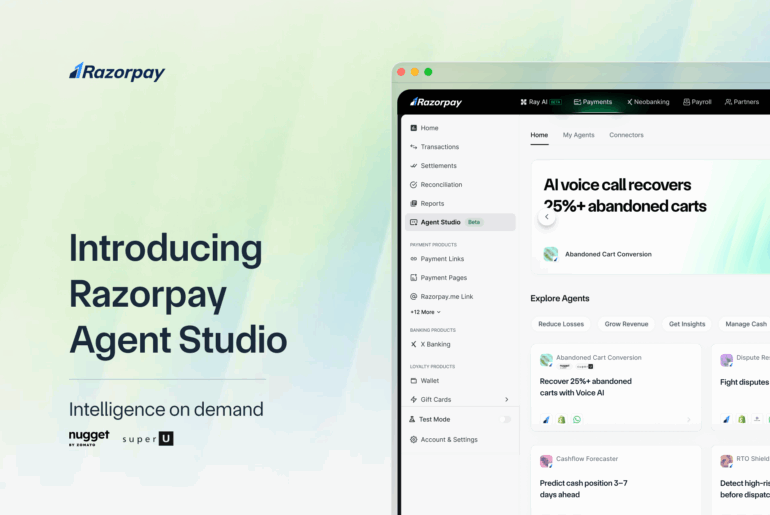Click the AI voice call banner
The width and height of the screenshot is (770, 515).
(651, 217)
